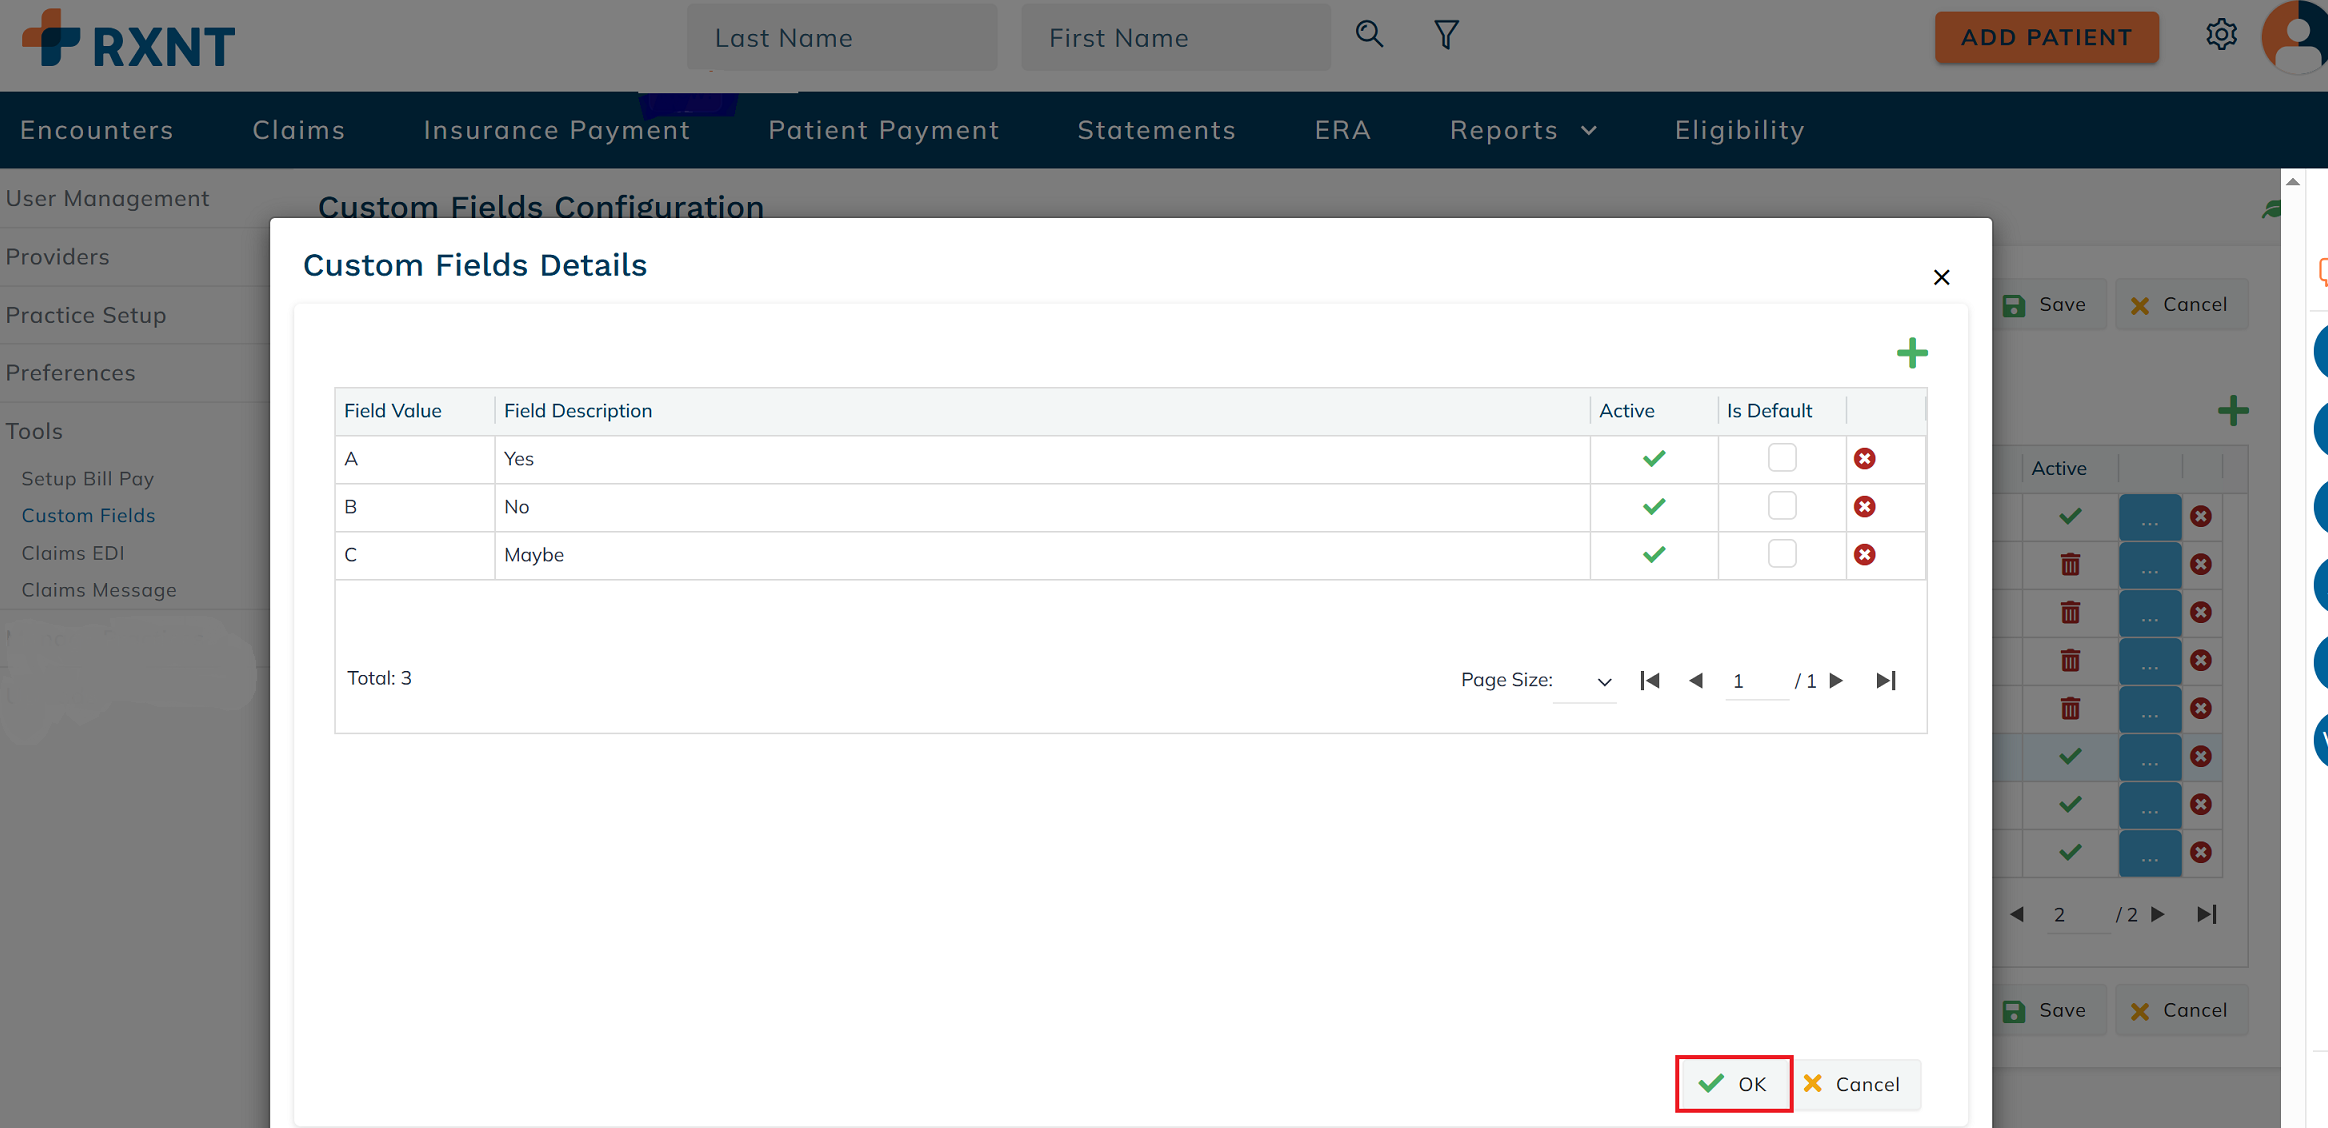2328x1128 pixels.
Task: Click scrollbar up arrow on right
Action: pos(2293,181)
